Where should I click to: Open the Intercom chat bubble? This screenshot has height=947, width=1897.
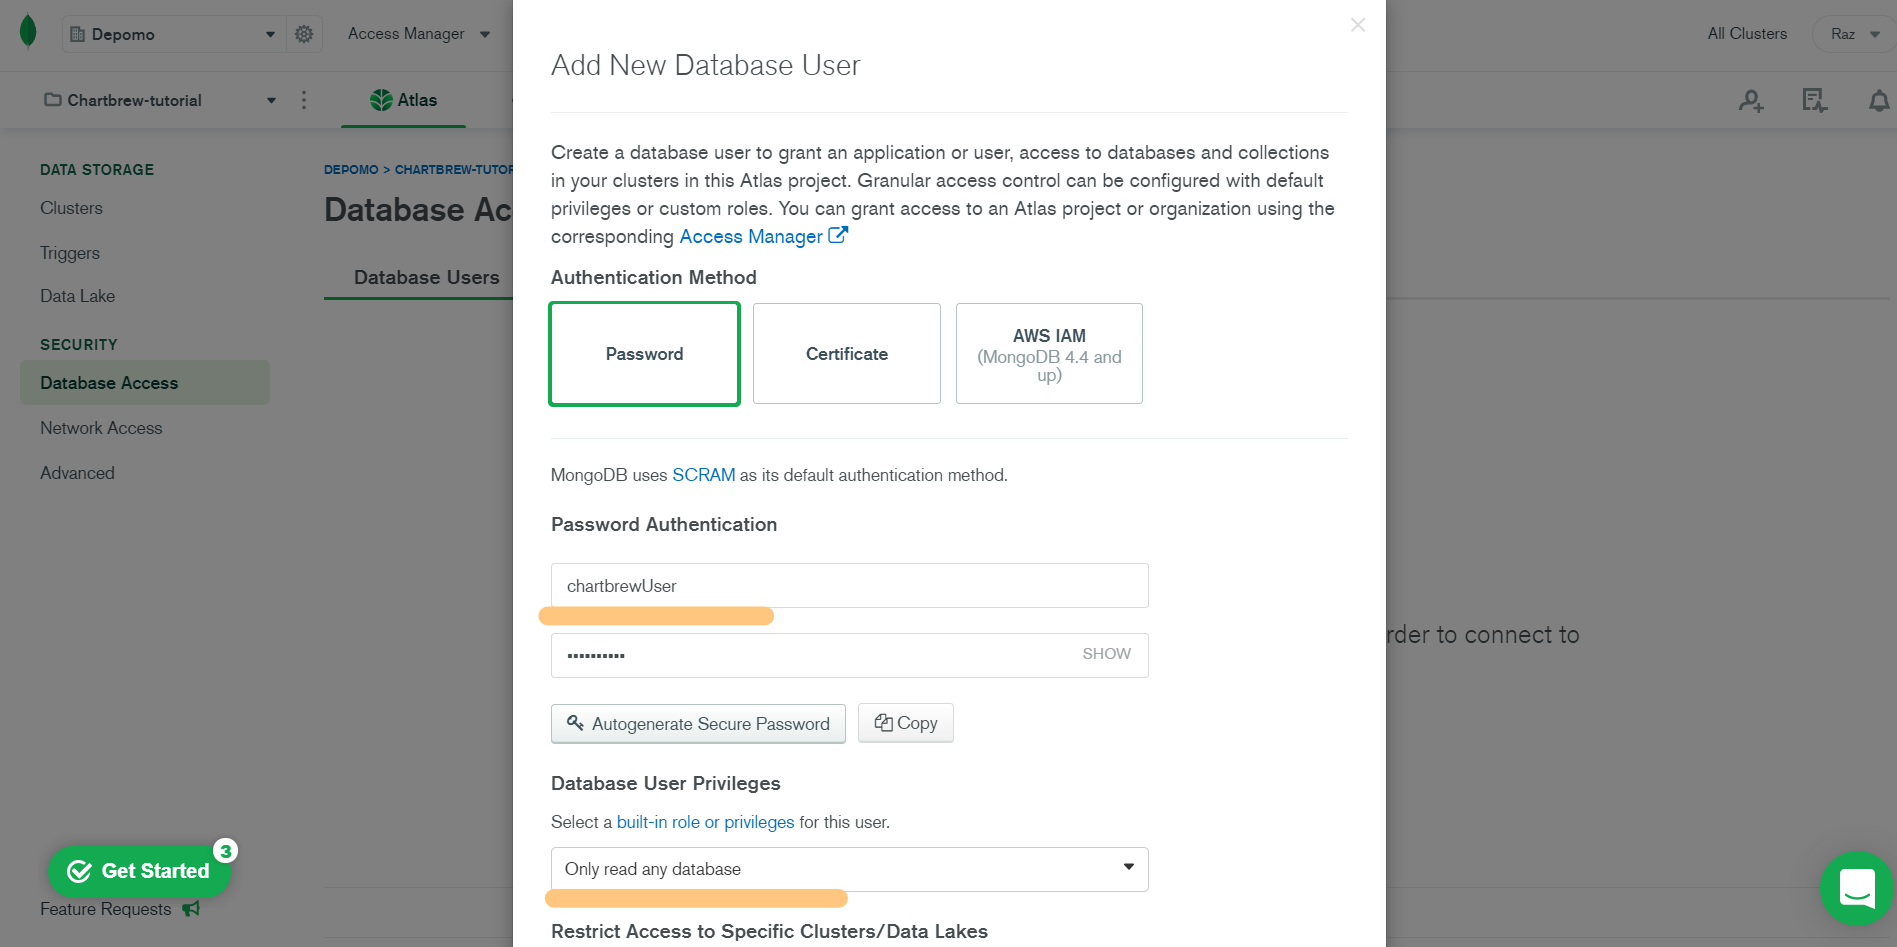pyautogui.click(x=1856, y=888)
